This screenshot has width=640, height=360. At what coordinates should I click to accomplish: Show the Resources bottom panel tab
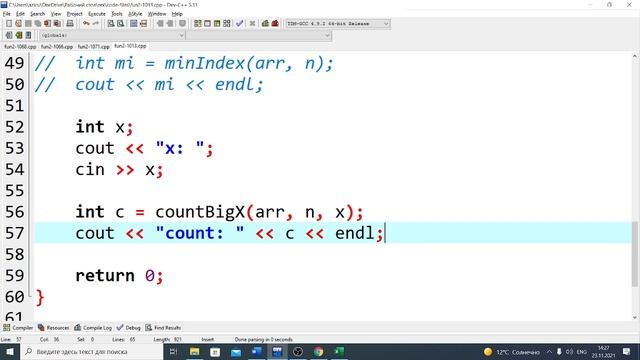(53, 328)
